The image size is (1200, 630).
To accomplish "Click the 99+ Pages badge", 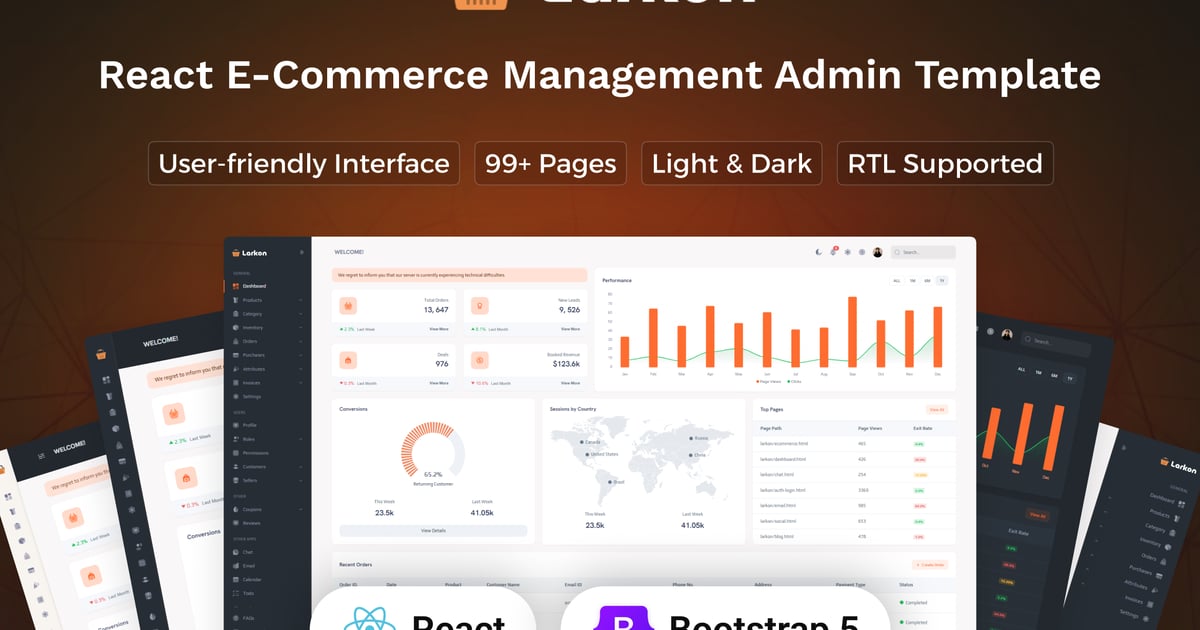I will coord(551,164).
